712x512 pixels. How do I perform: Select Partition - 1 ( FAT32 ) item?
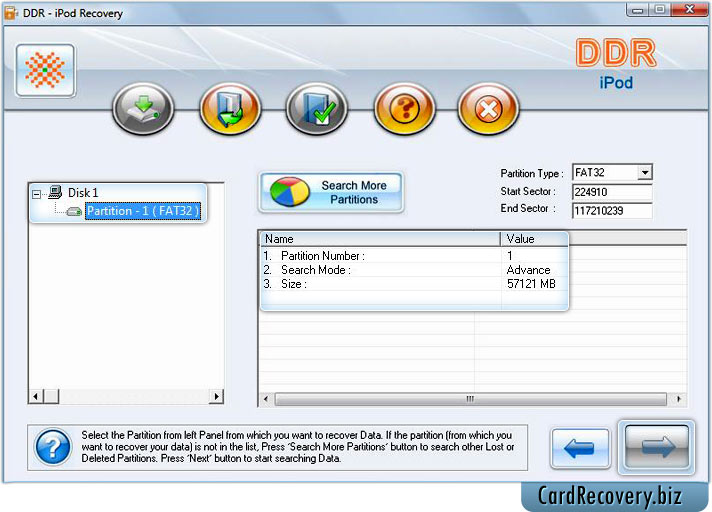pos(143,211)
